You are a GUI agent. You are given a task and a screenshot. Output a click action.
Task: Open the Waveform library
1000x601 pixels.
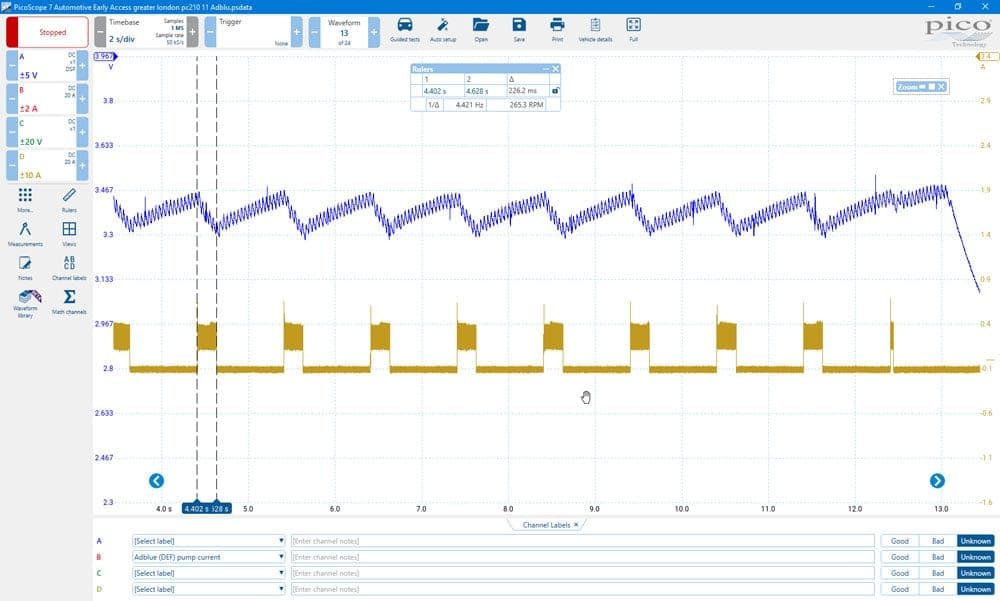pos(26,303)
